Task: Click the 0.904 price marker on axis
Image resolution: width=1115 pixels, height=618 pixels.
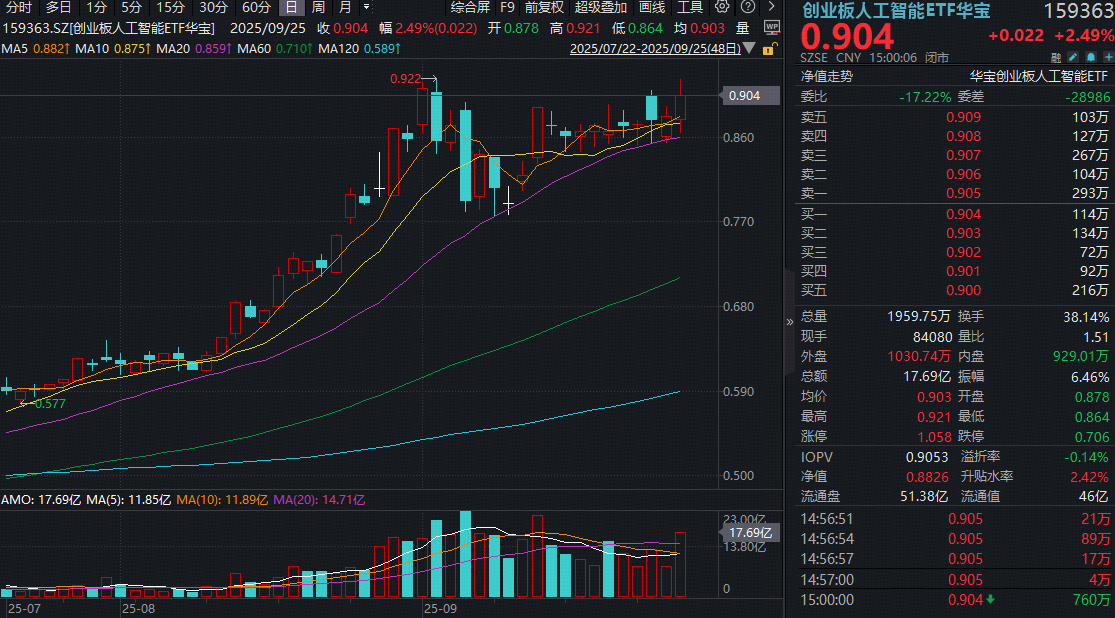Action: pyautogui.click(x=744, y=96)
